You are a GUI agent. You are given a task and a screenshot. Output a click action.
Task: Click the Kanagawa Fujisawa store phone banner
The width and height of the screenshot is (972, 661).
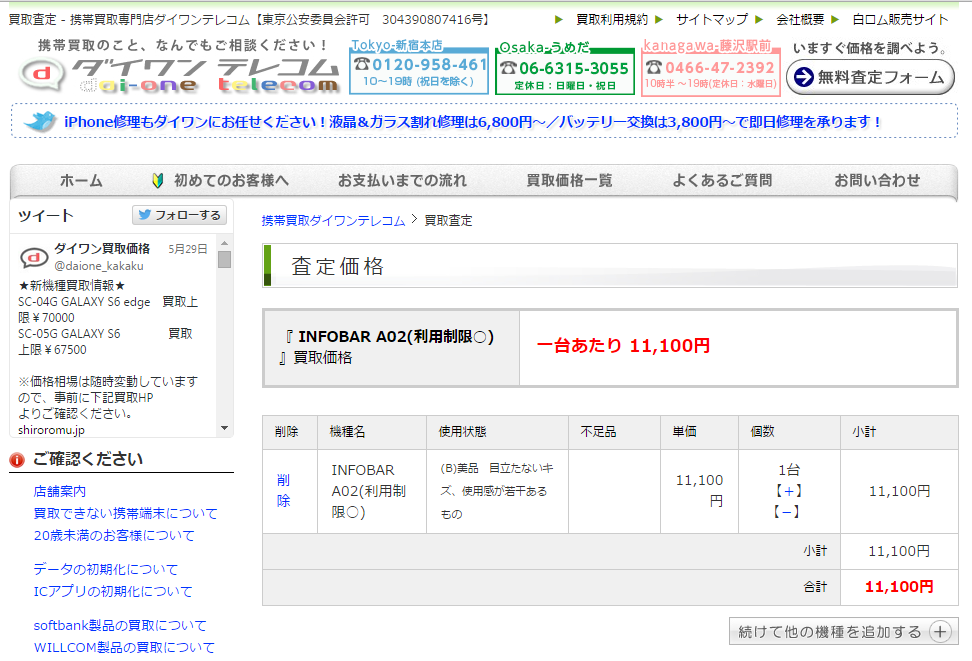(x=710, y=68)
